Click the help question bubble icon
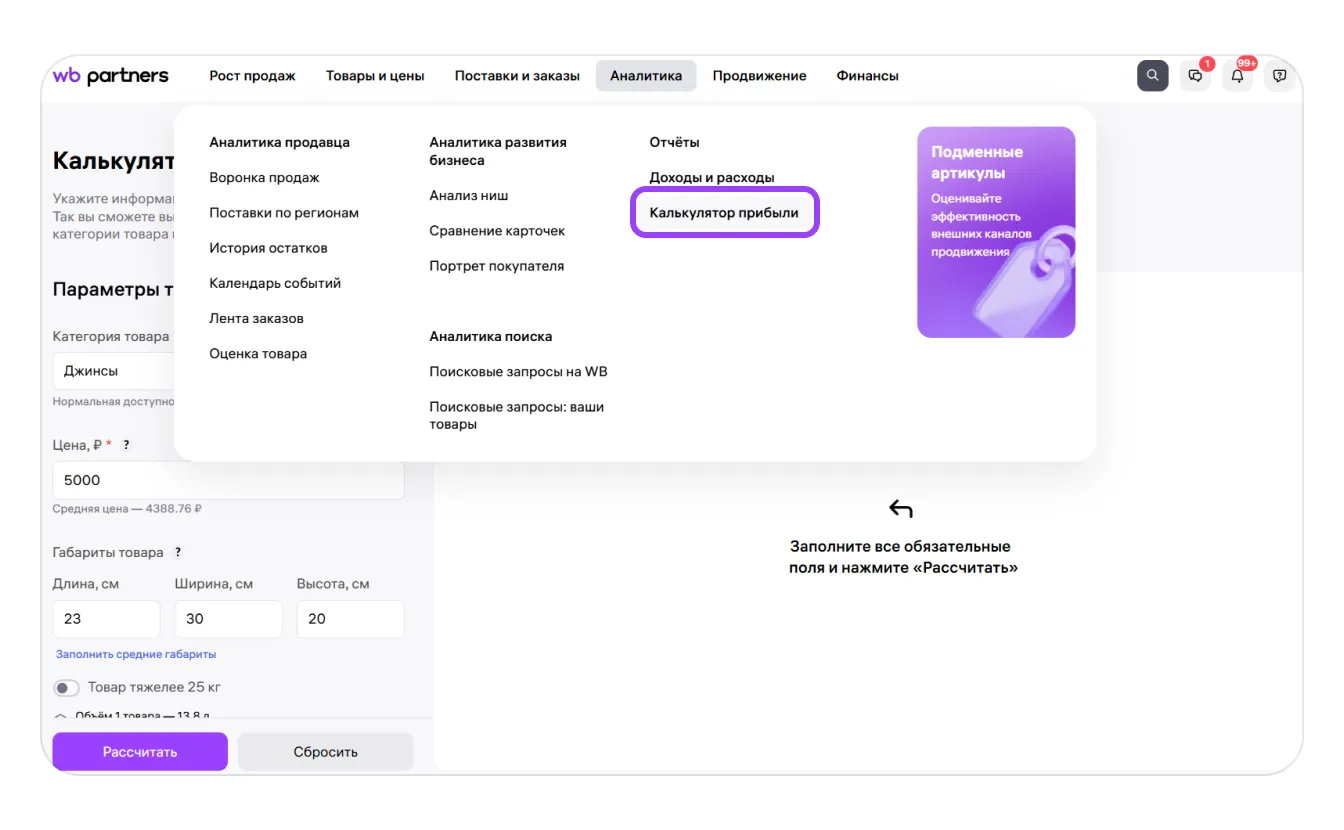This screenshot has height=830, width=1344. pos(1280,76)
